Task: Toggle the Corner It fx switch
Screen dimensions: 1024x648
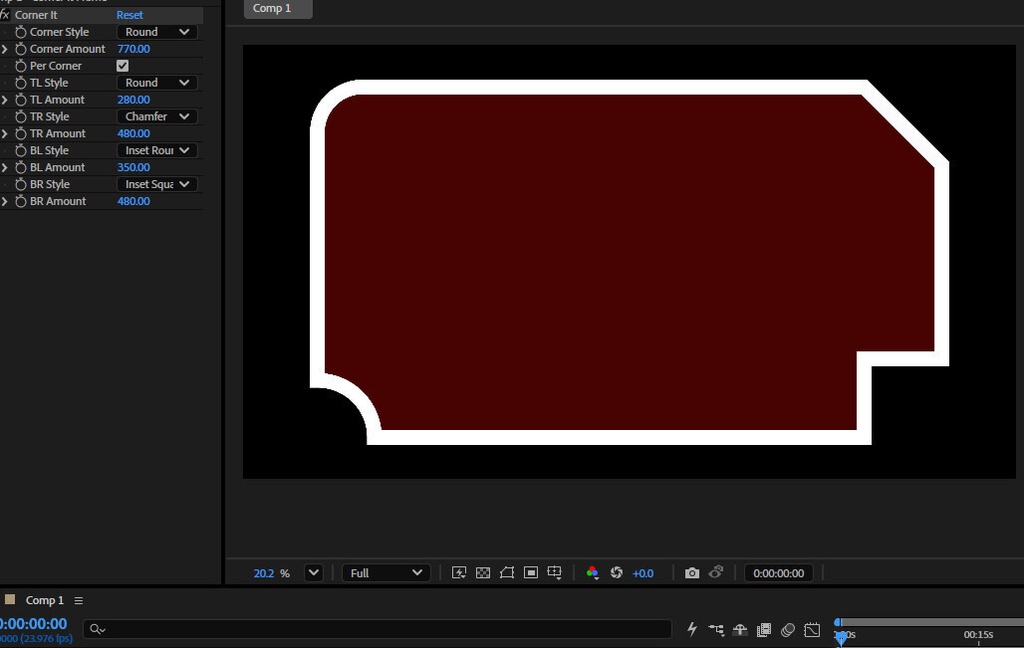Action: (4, 14)
